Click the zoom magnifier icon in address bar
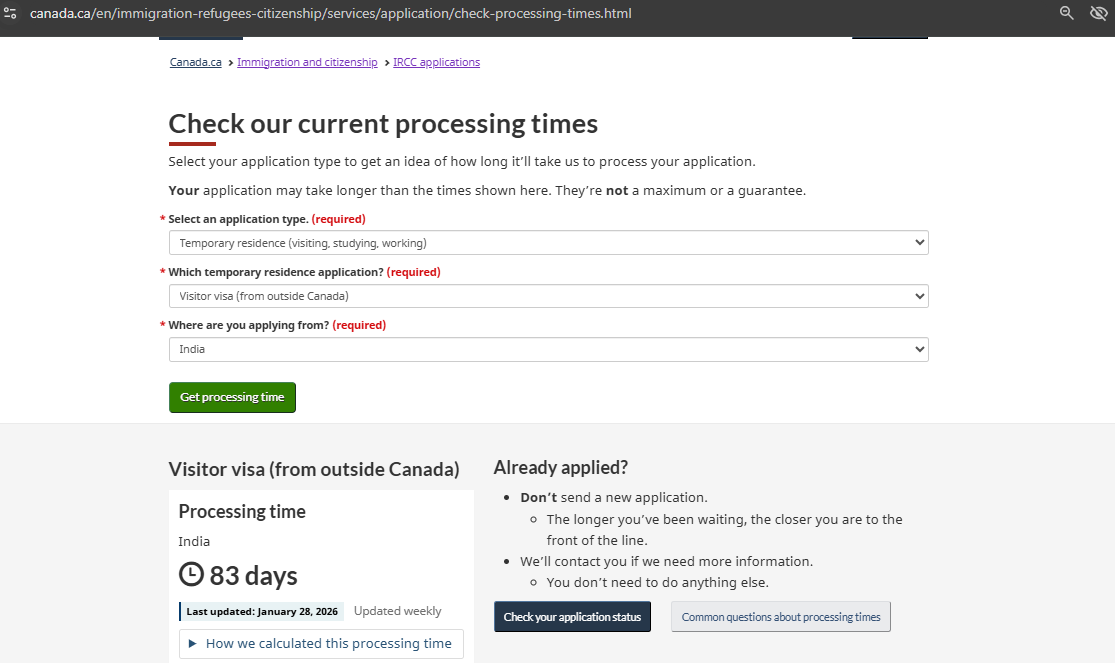 coord(1068,13)
